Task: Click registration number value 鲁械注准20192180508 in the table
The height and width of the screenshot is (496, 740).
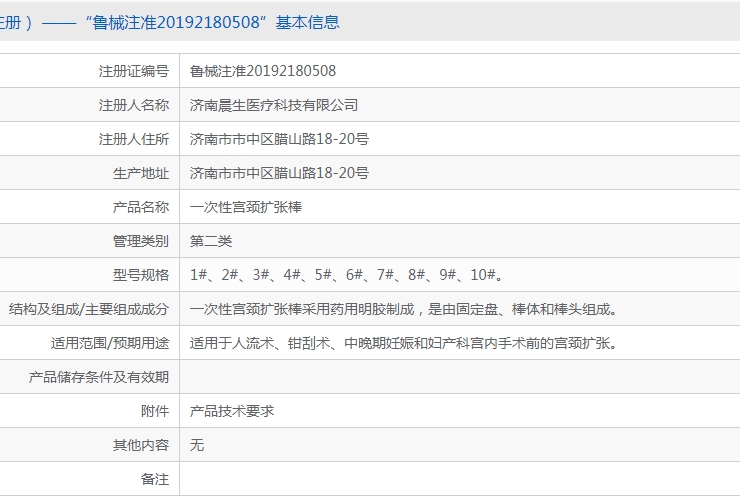Action: (263, 71)
